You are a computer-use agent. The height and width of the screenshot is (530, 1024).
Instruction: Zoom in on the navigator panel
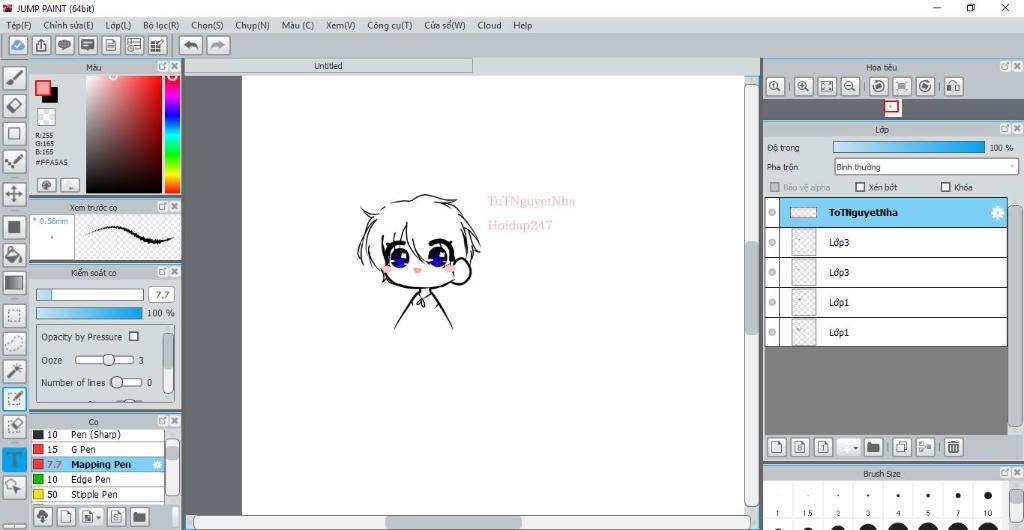[x=804, y=86]
